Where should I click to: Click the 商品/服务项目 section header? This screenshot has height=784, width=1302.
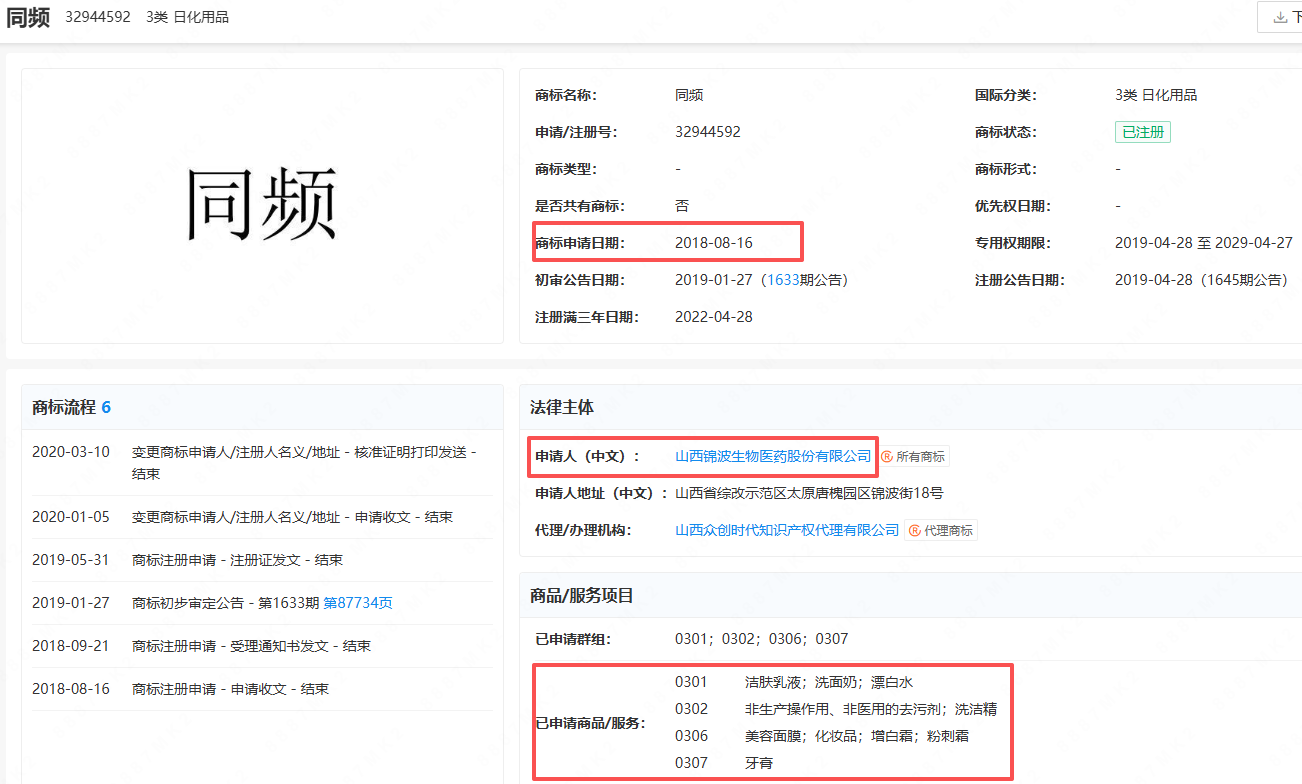click(582, 596)
